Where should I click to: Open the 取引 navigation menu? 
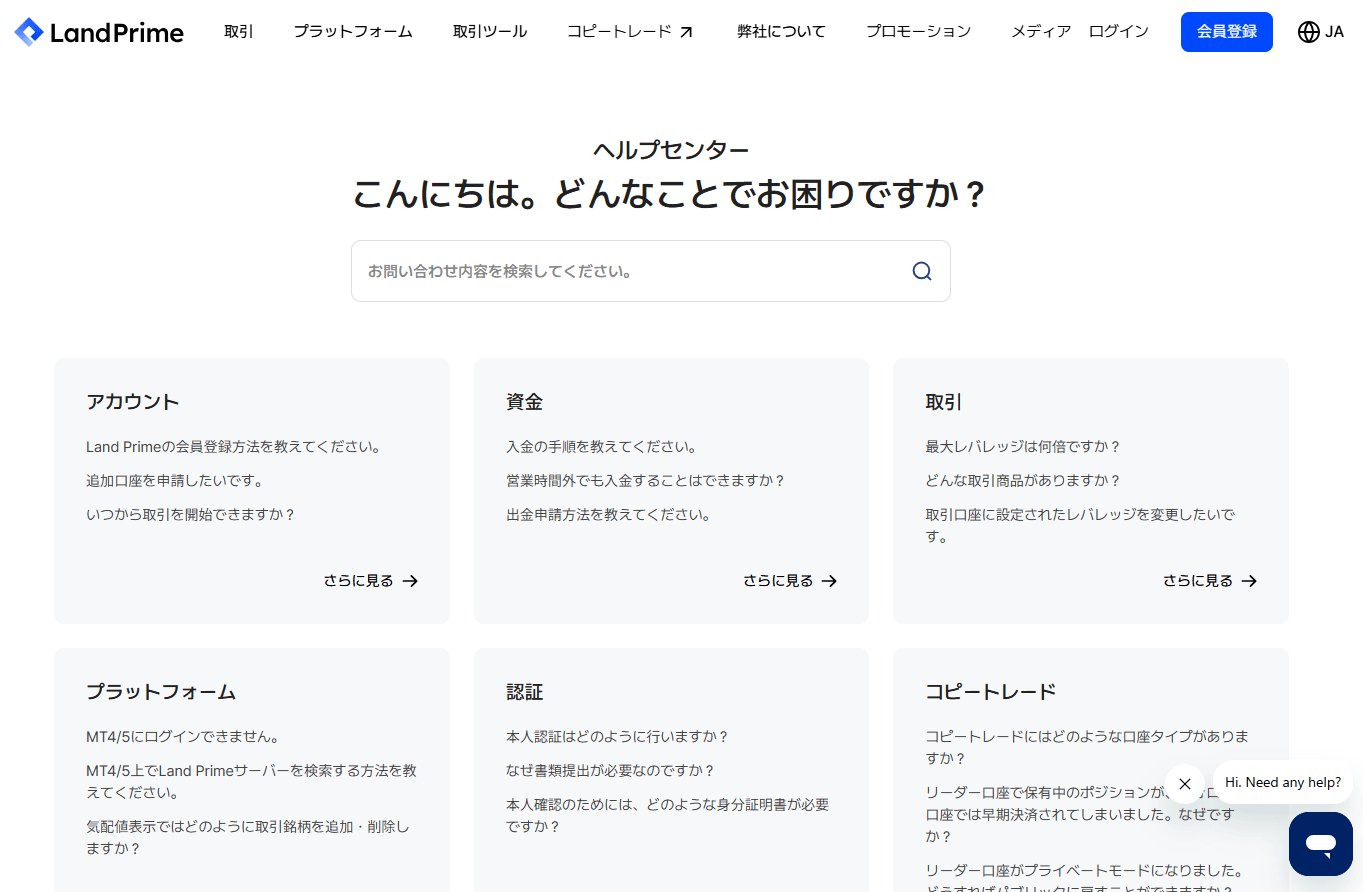(x=239, y=32)
